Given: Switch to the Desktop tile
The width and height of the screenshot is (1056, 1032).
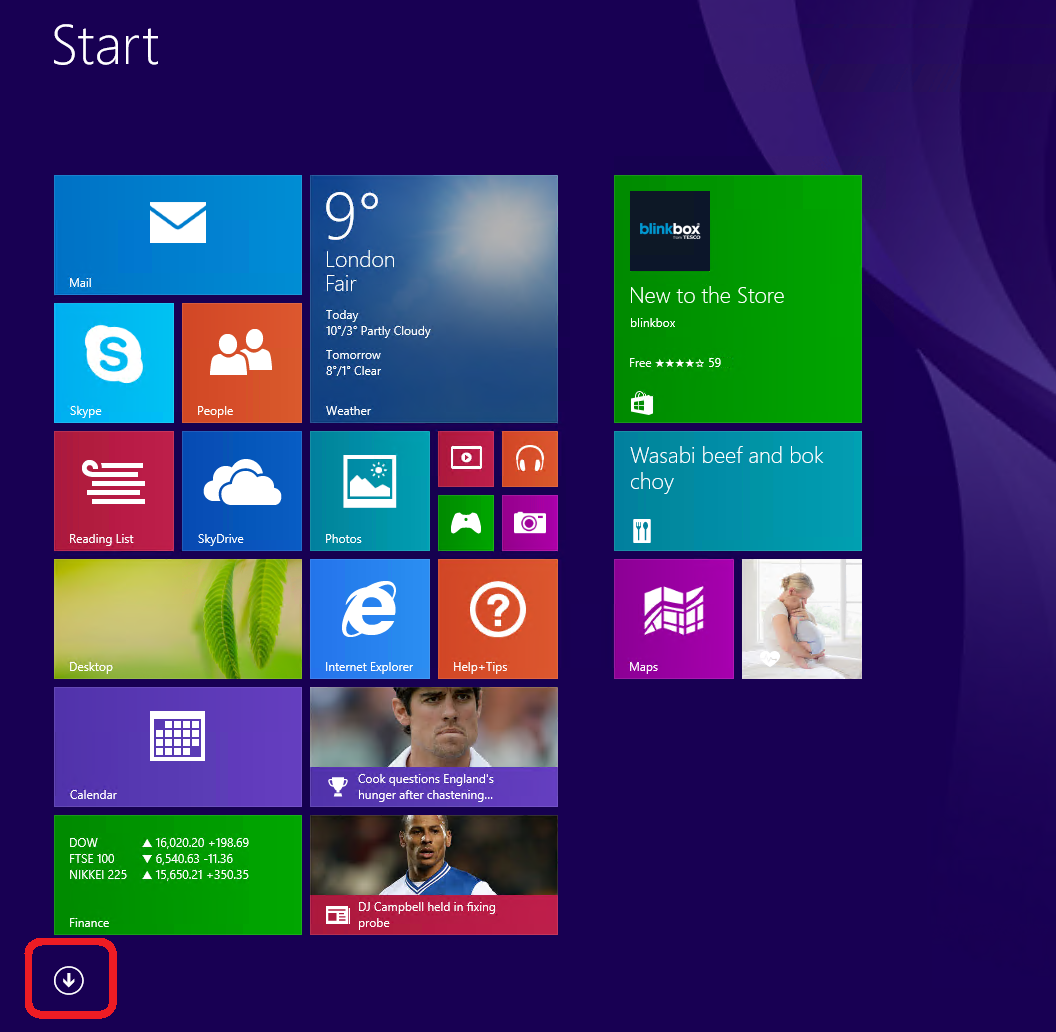Looking at the screenshot, I should pos(178,619).
